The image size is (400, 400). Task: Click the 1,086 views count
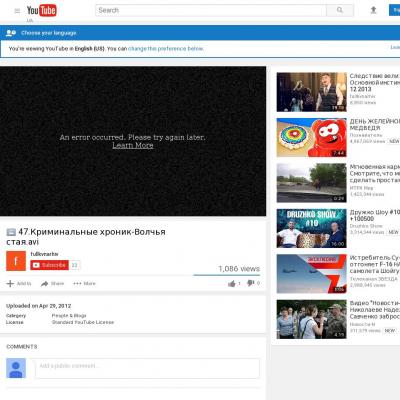coord(239,269)
